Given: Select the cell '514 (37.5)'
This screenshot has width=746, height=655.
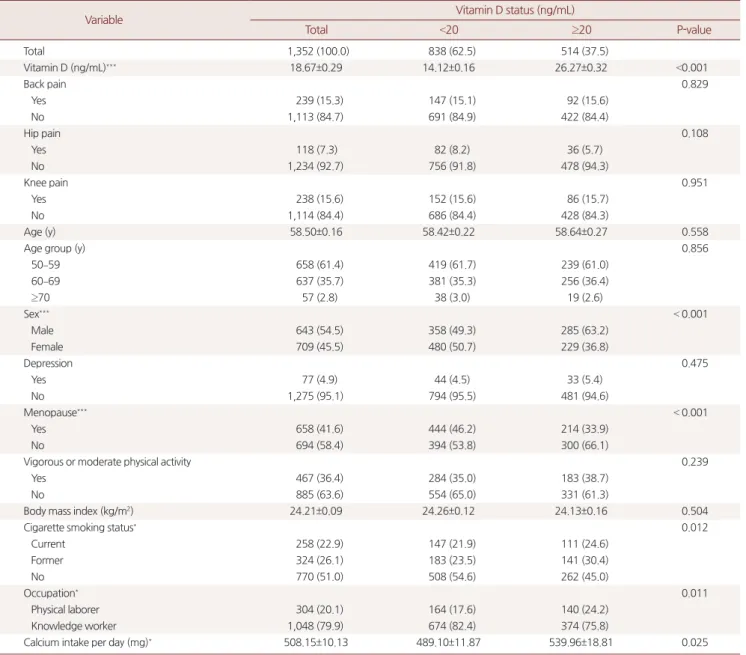Looking at the screenshot, I should [584, 51].
